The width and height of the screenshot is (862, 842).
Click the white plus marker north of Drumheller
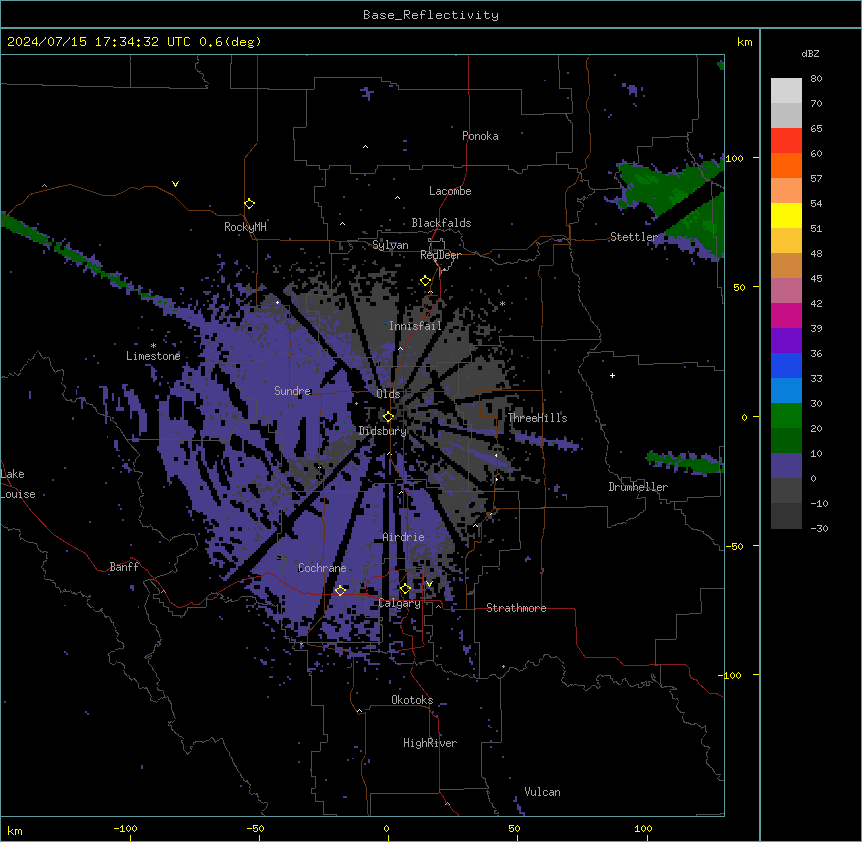[612, 375]
